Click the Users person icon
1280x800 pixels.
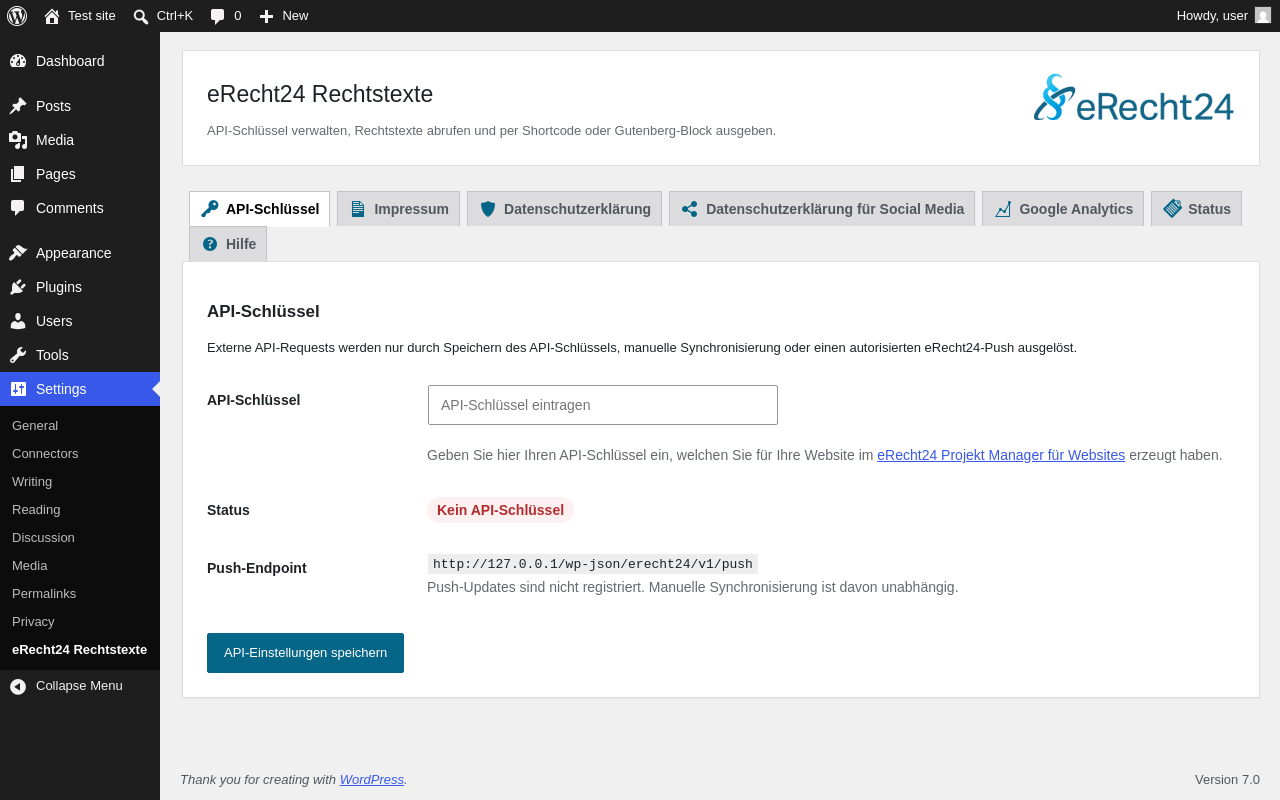coord(18,321)
